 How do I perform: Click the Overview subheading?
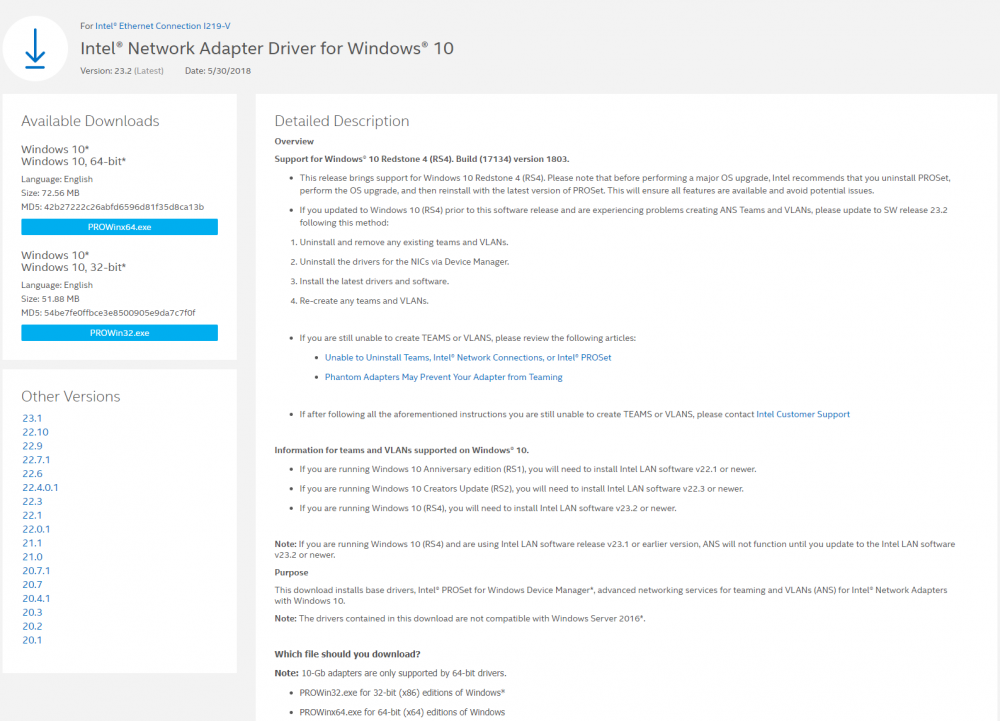coord(294,142)
